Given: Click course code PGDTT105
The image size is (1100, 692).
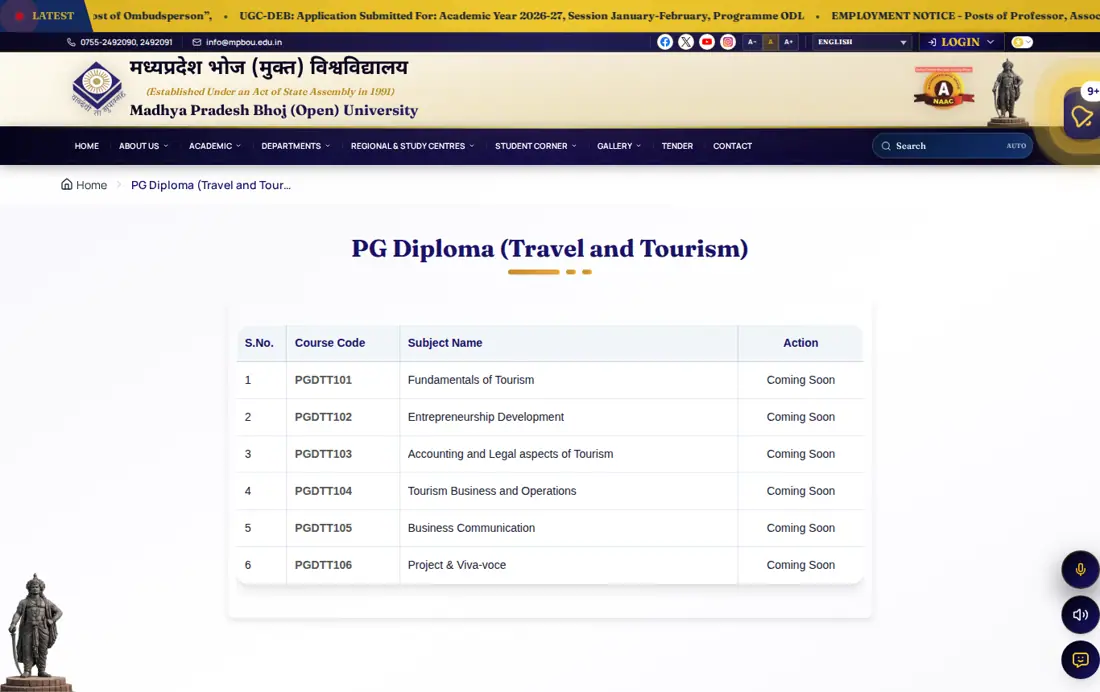Looking at the screenshot, I should click(323, 528).
